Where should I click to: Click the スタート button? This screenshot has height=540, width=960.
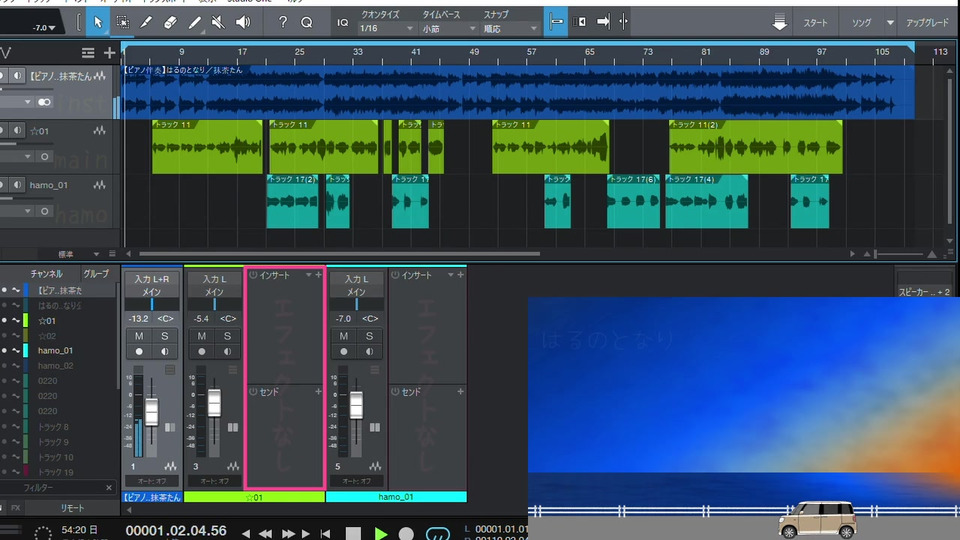815,22
